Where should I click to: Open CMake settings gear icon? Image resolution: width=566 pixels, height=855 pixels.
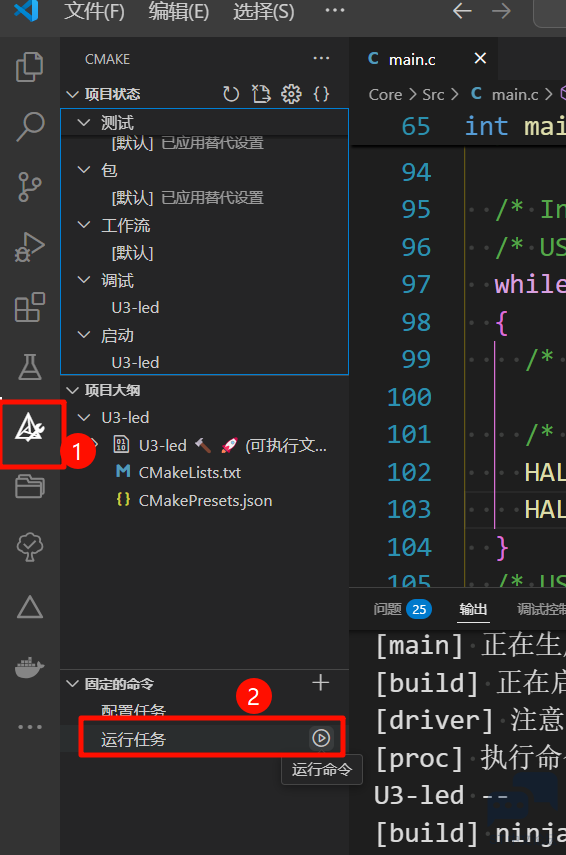tap(291, 94)
